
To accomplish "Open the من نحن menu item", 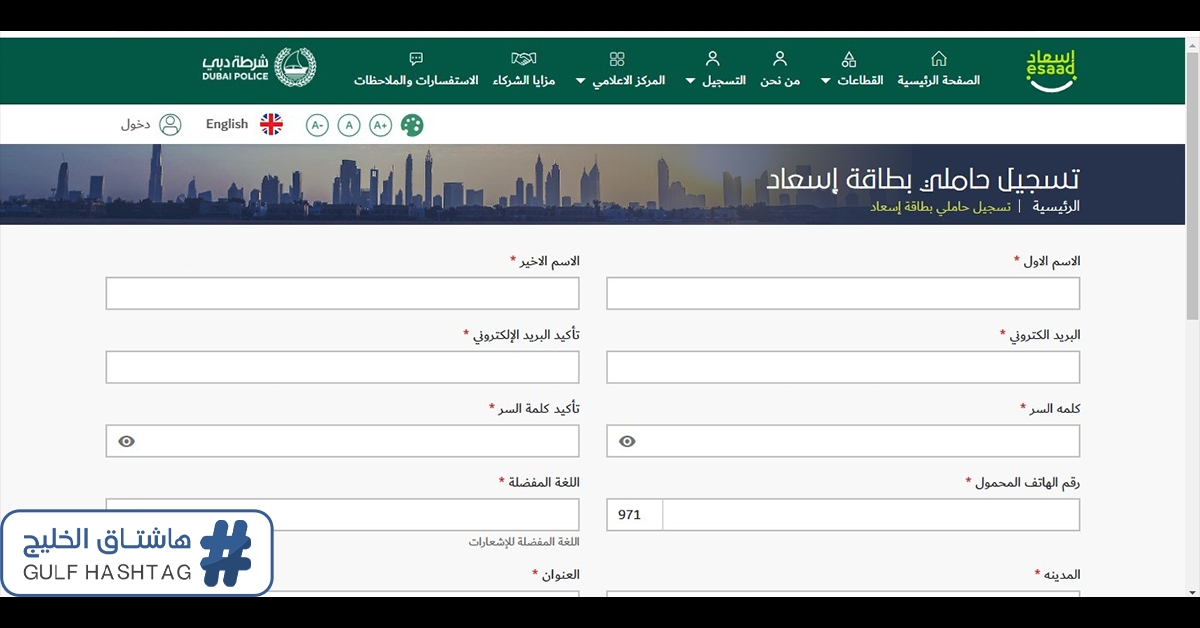I will [x=780, y=69].
